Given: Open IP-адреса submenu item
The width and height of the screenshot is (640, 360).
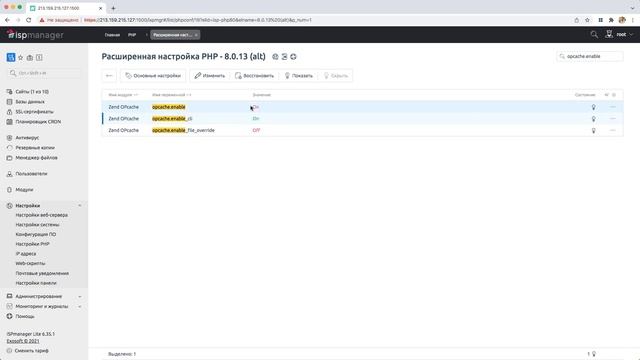Looking at the screenshot, I should pyautogui.click(x=26, y=254).
